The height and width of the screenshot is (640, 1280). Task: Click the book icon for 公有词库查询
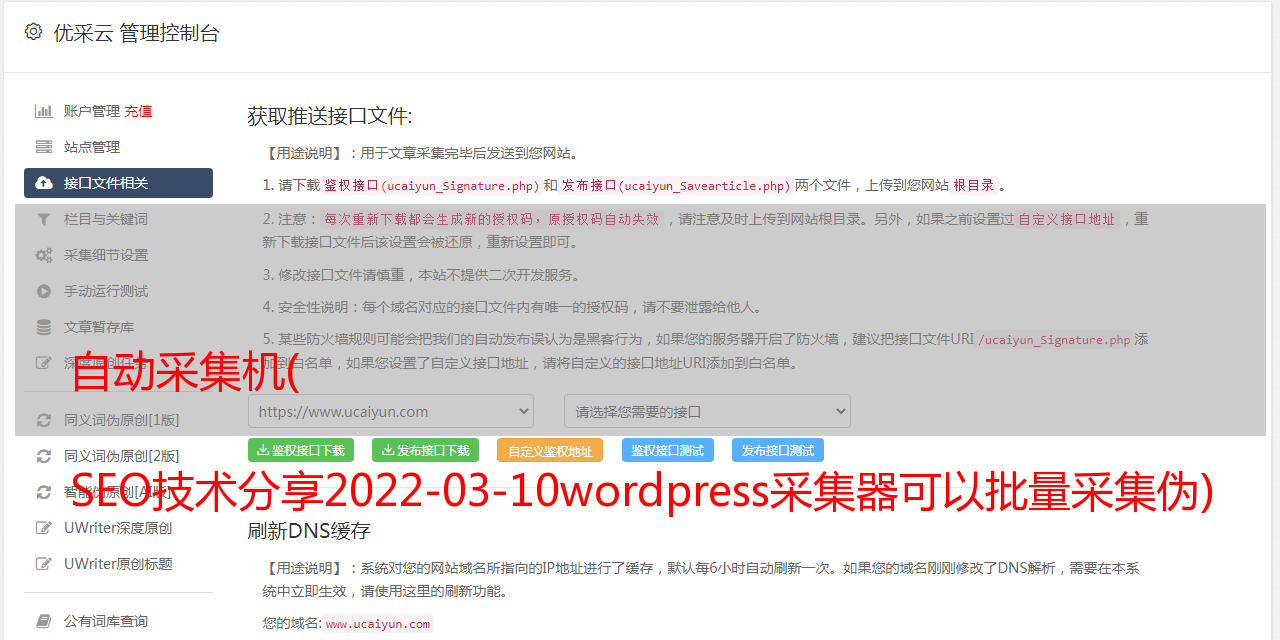pos(44,621)
